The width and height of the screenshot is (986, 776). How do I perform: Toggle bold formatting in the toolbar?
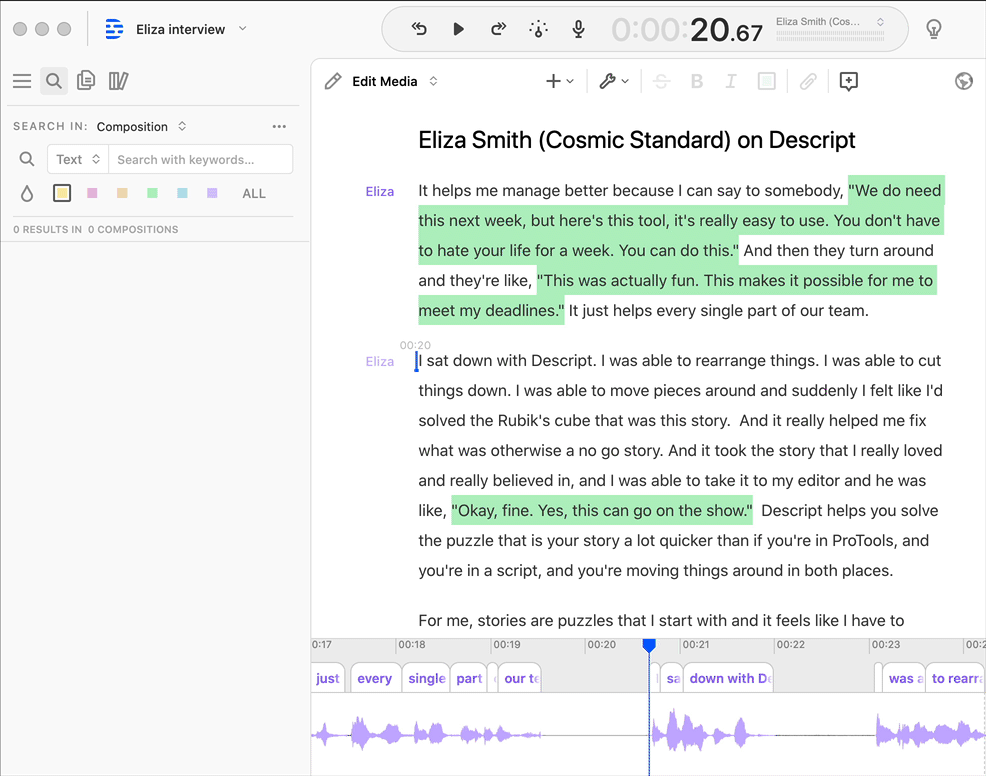pyautogui.click(x=696, y=81)
